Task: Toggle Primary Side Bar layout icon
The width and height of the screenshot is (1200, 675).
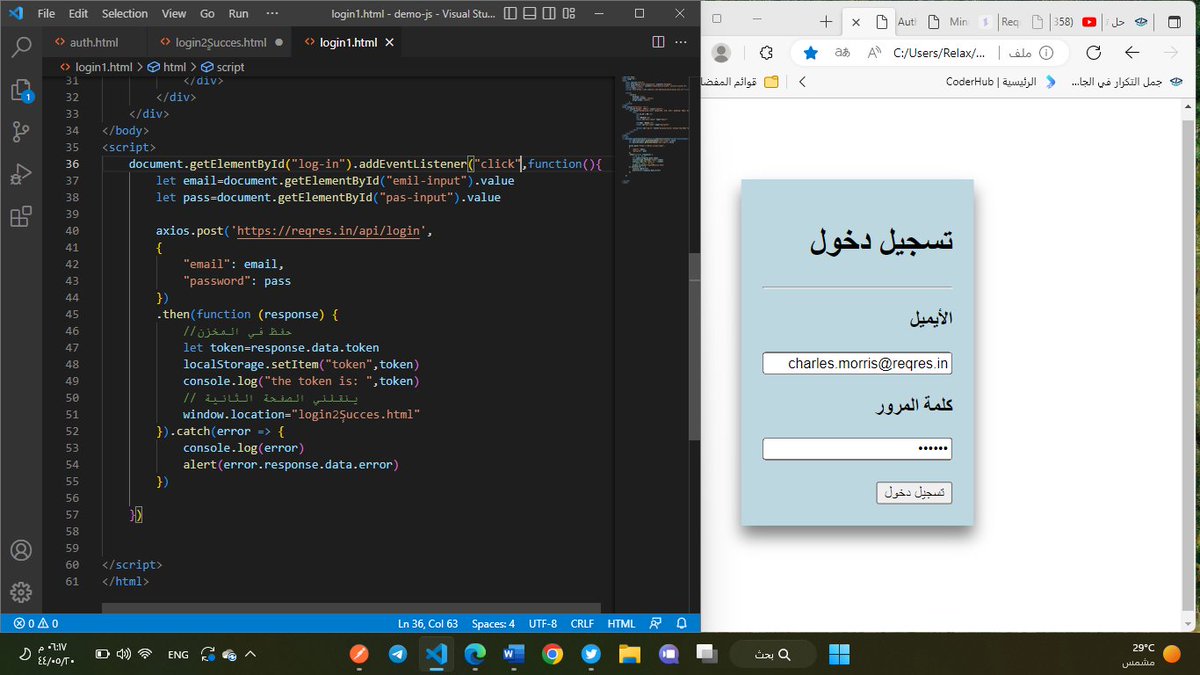Action: 512,14
